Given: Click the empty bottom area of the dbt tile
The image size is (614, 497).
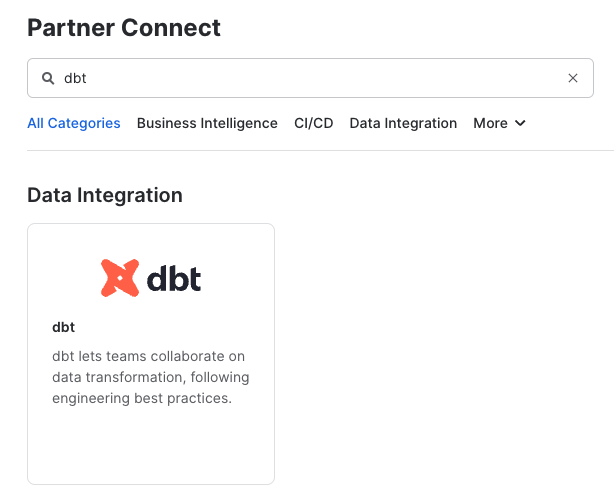Looking at the screenshot, I should 150,448.
